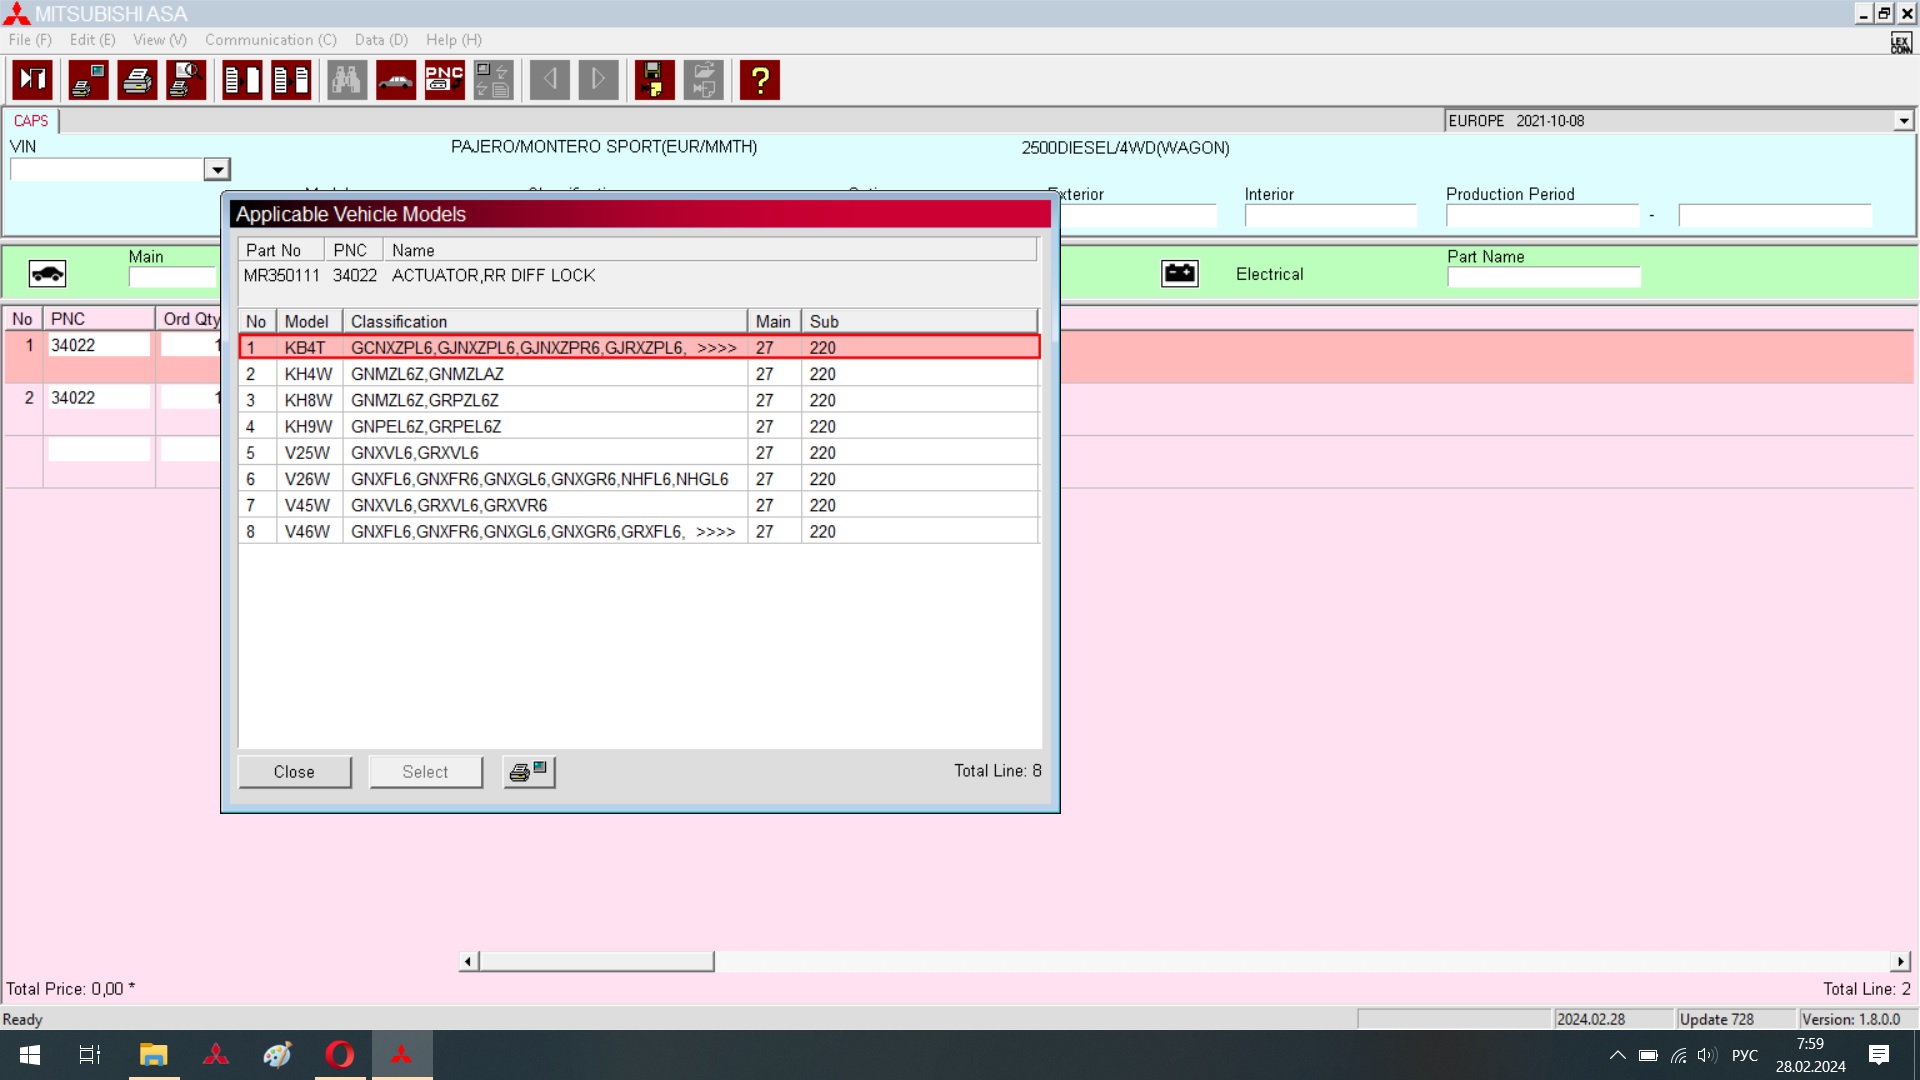Open Opera browser from the taskbar
Screen dimensions: 1920x1080
(x=340, y=1055)
